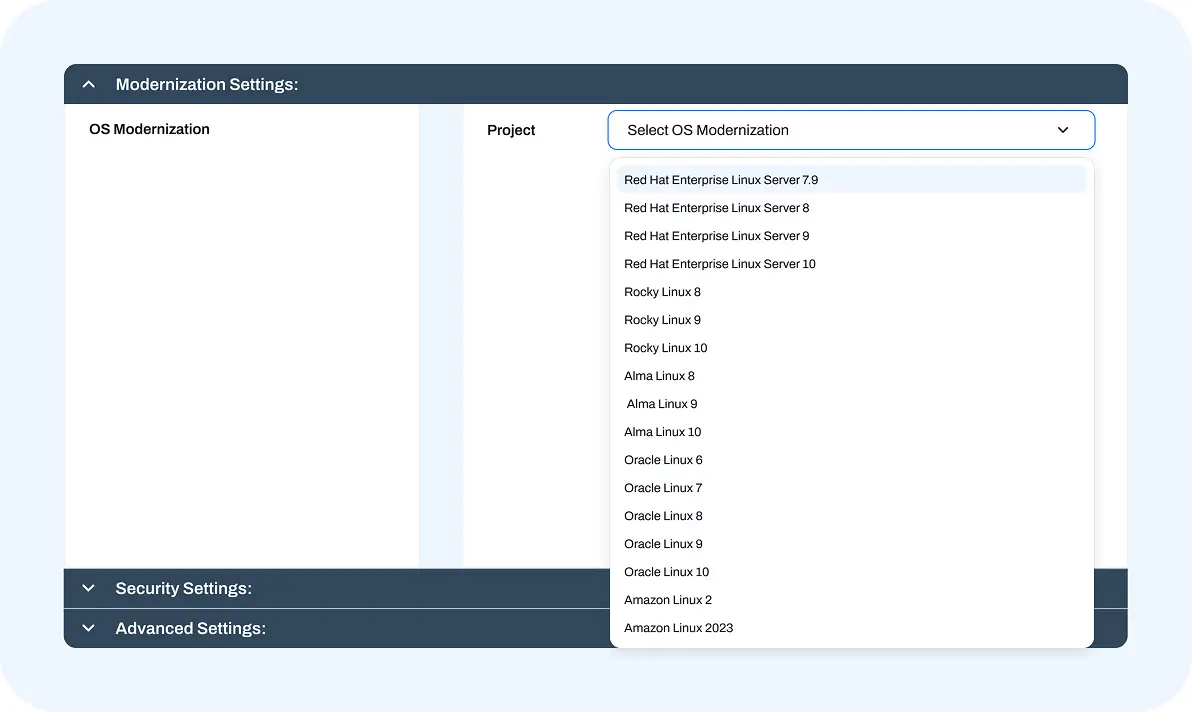
Task: Select Oracle Linux 7 entry
Action: click(x=851, y=488)
